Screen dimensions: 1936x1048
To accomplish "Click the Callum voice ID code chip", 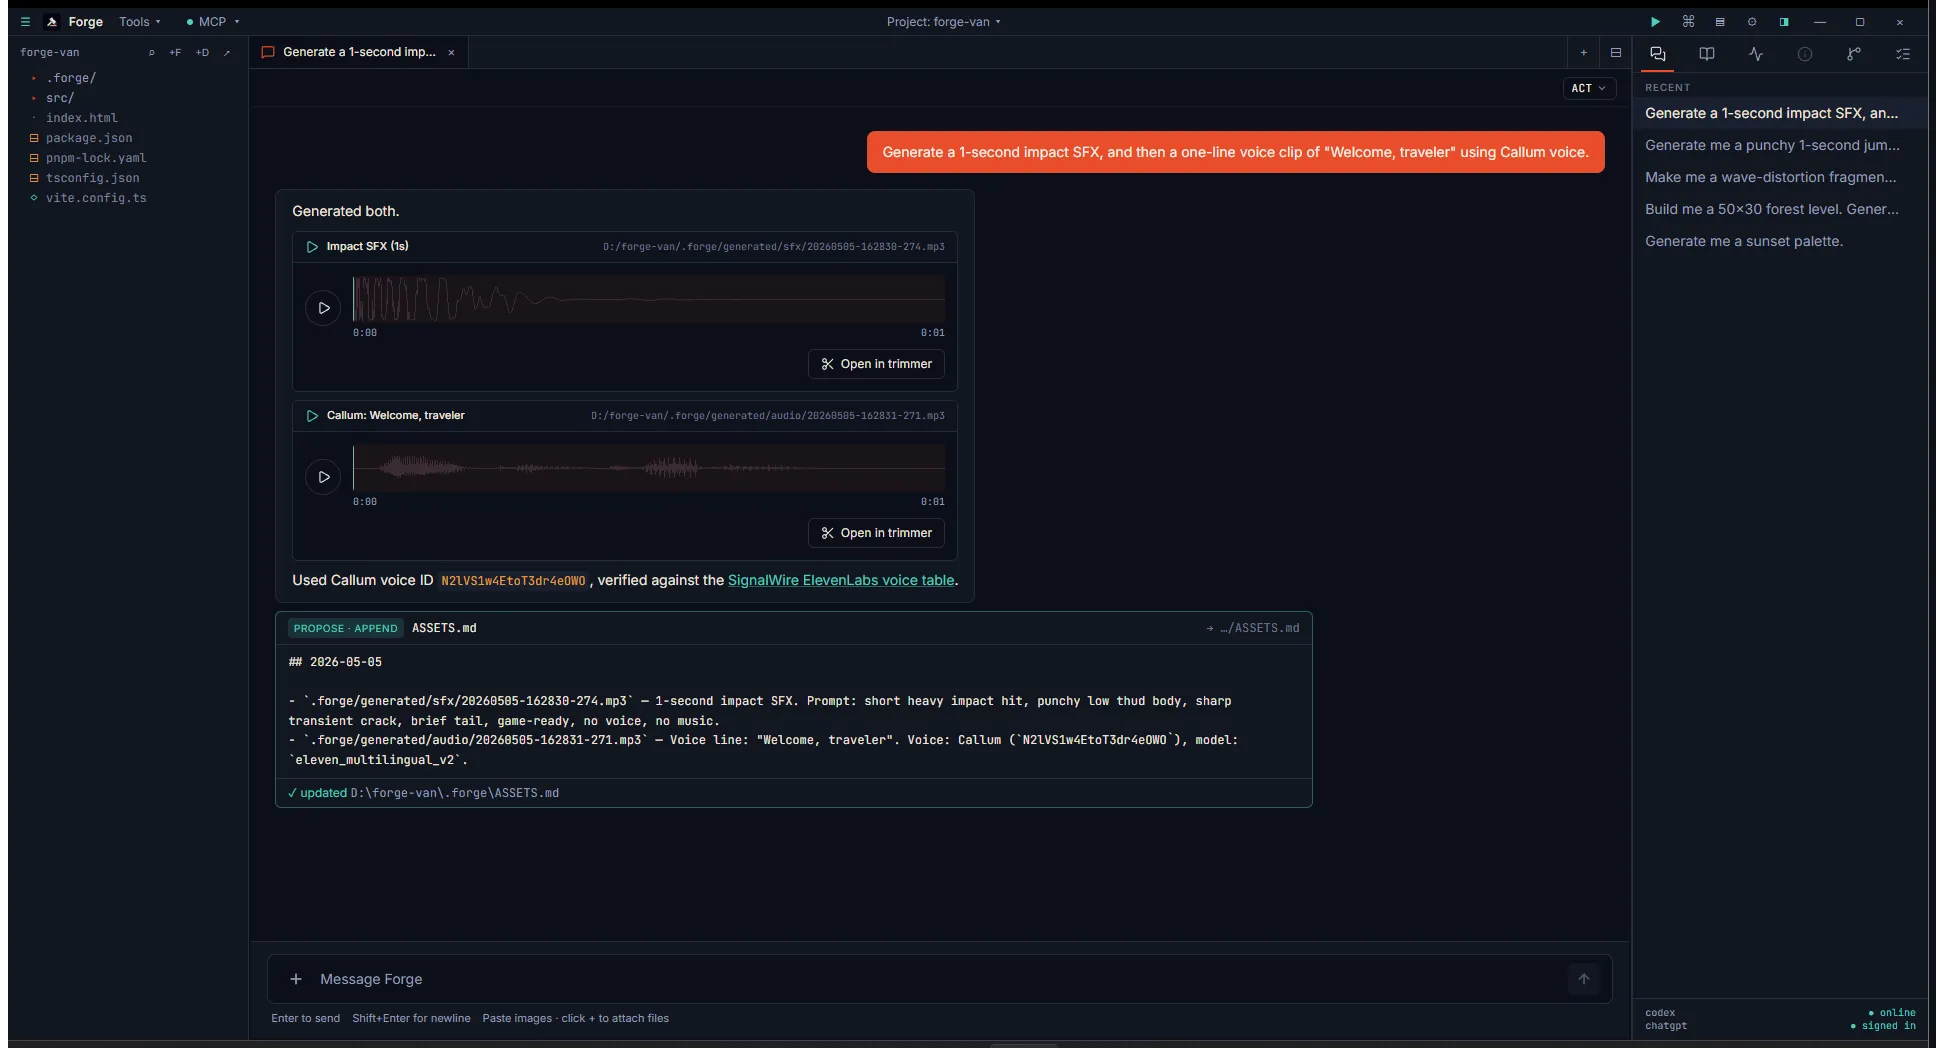I will click(513, 581).
